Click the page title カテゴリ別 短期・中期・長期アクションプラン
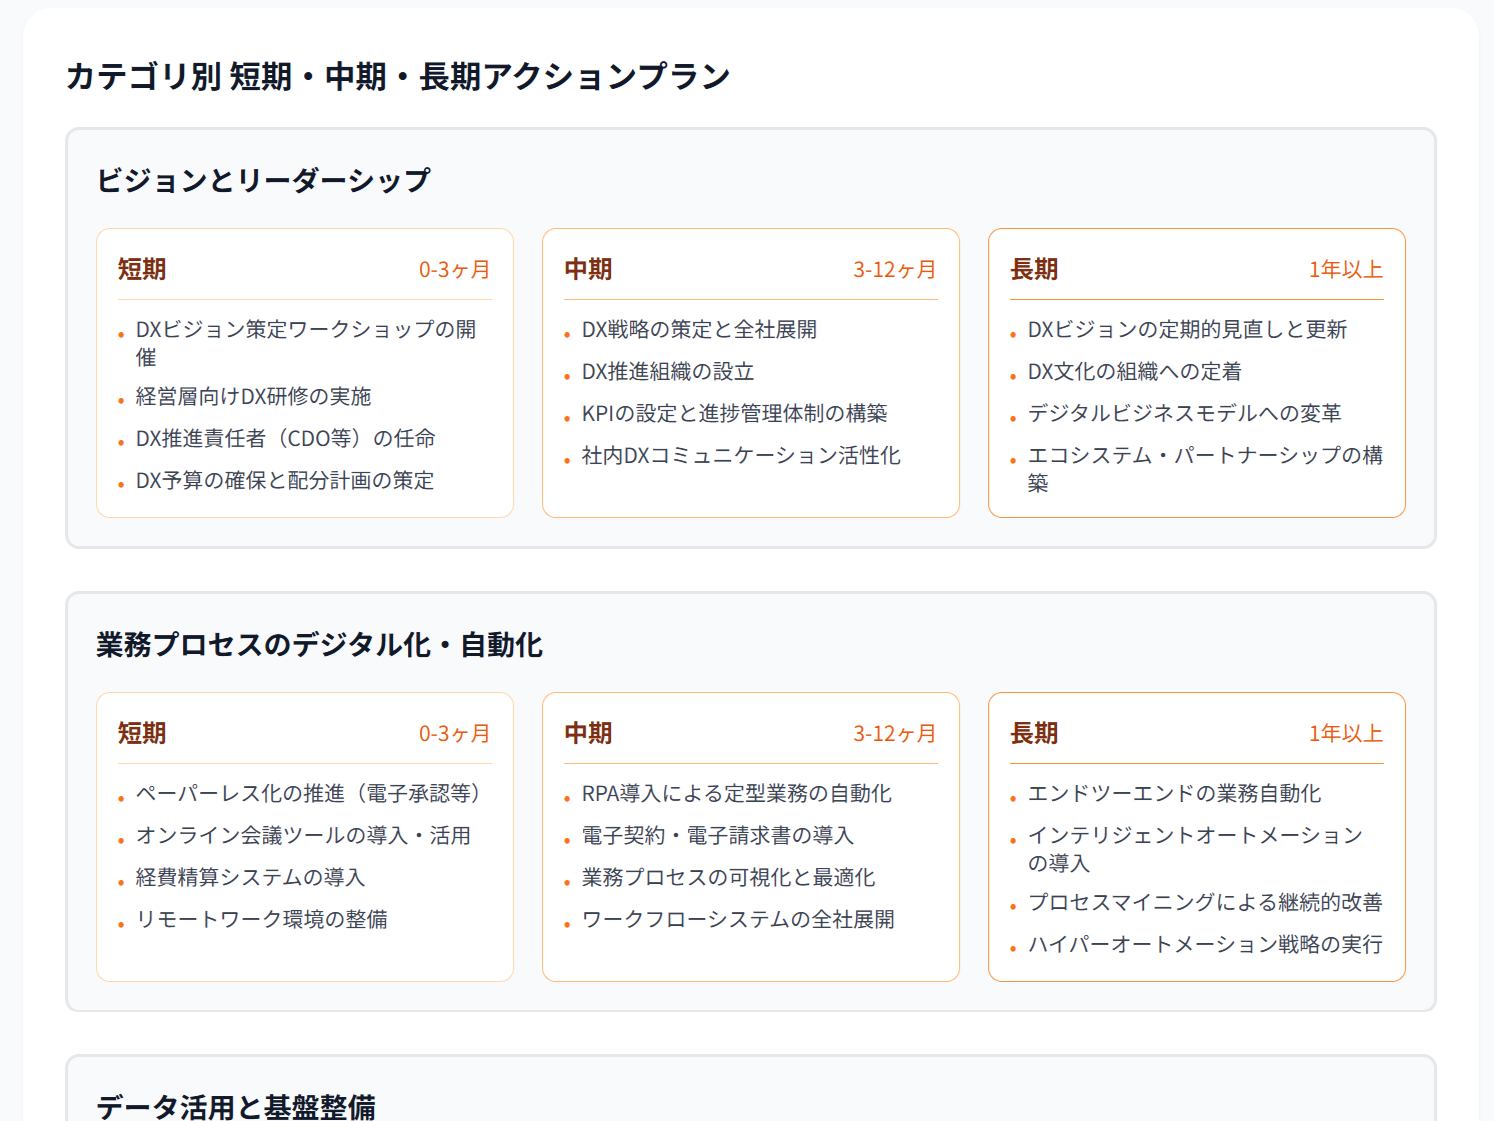Viewport: 1494px width, 1121px height. point(399,73)
